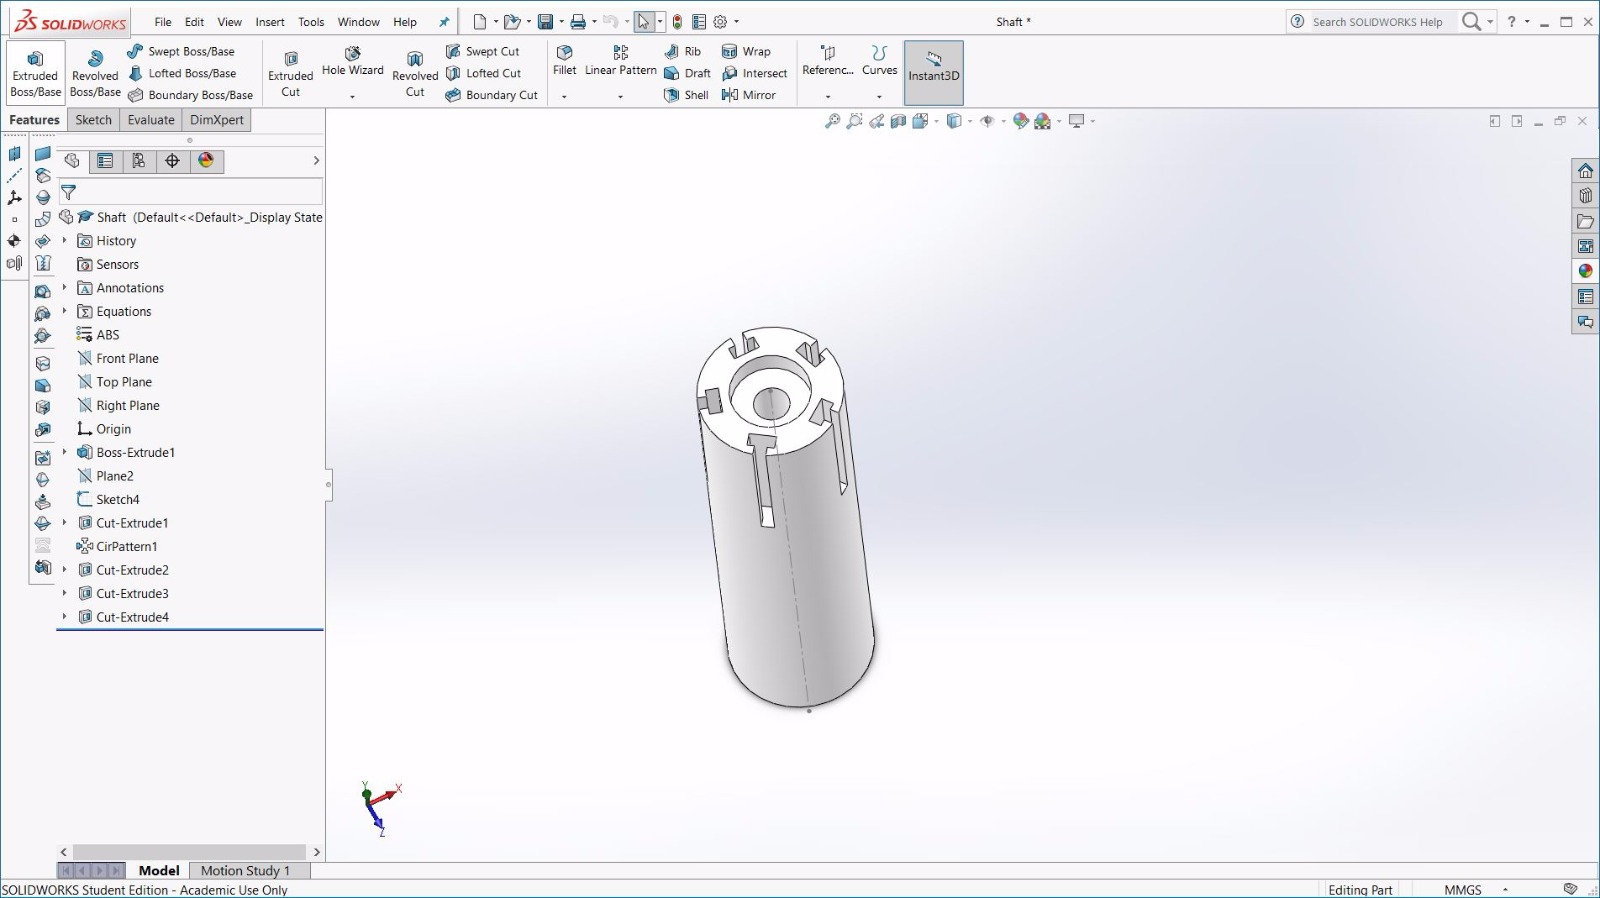Select CirPattern1 in the feature tree
Viewport: 1600px width, 898px height.
click(117, 547)
